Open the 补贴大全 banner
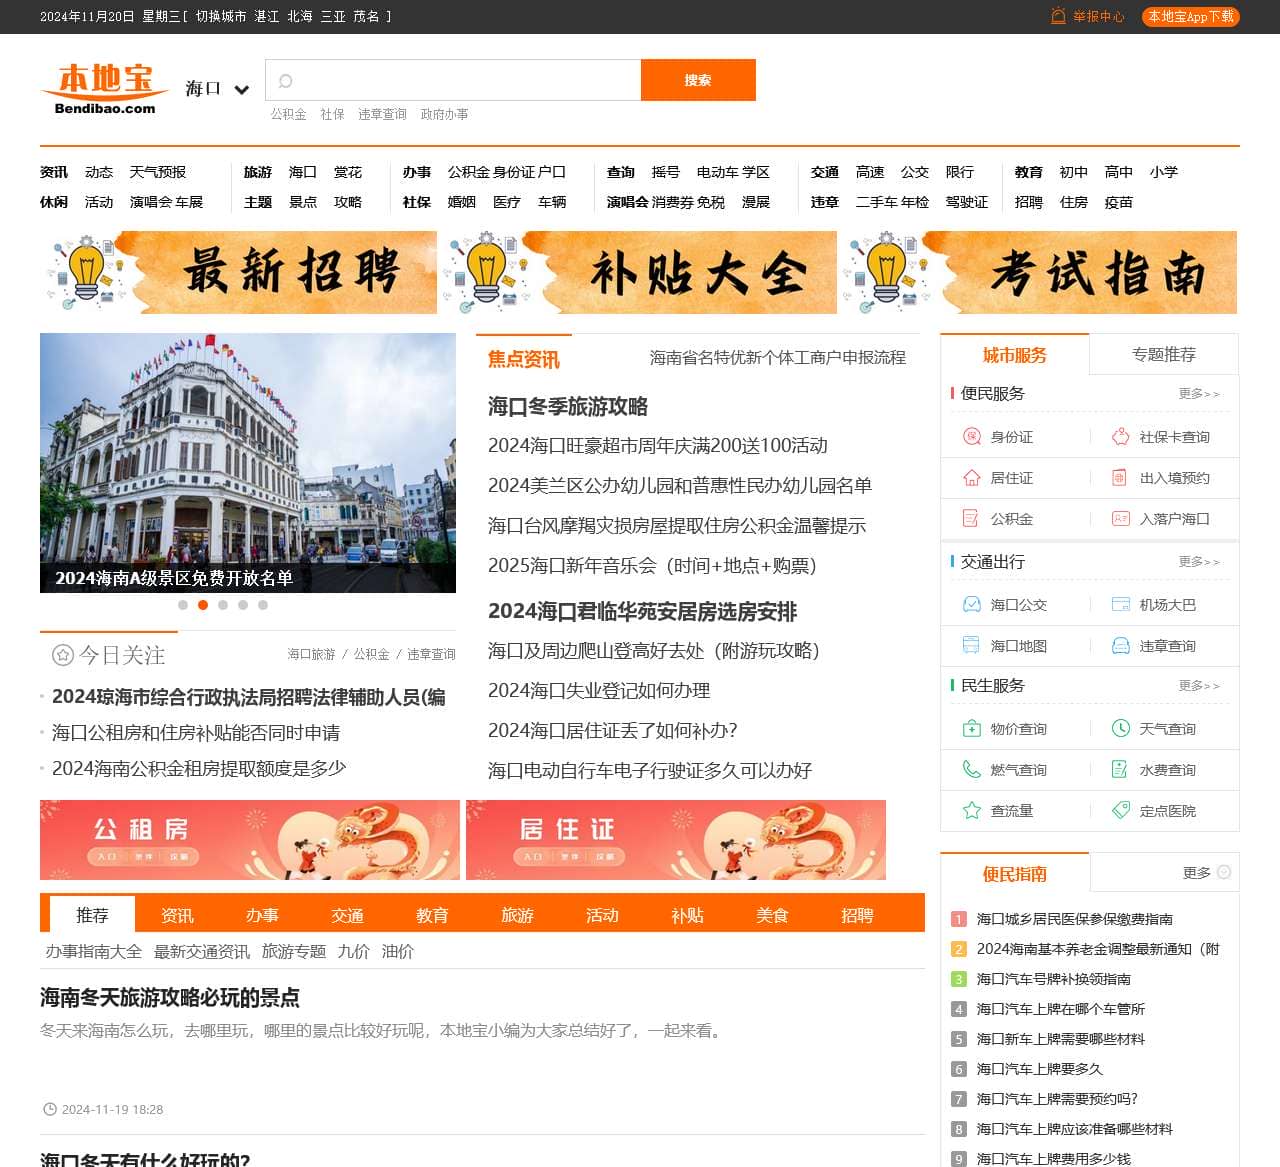Image resolution: width=1280 pixels, height=1167 pixels. click(x=639, y=272)
